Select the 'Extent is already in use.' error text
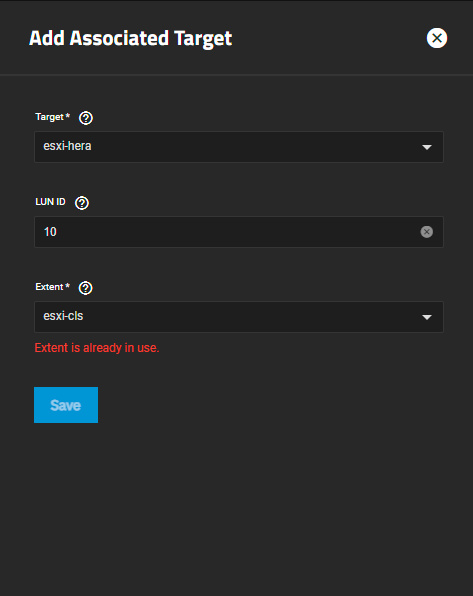This screenshot has height=596, width=473. 97,348
